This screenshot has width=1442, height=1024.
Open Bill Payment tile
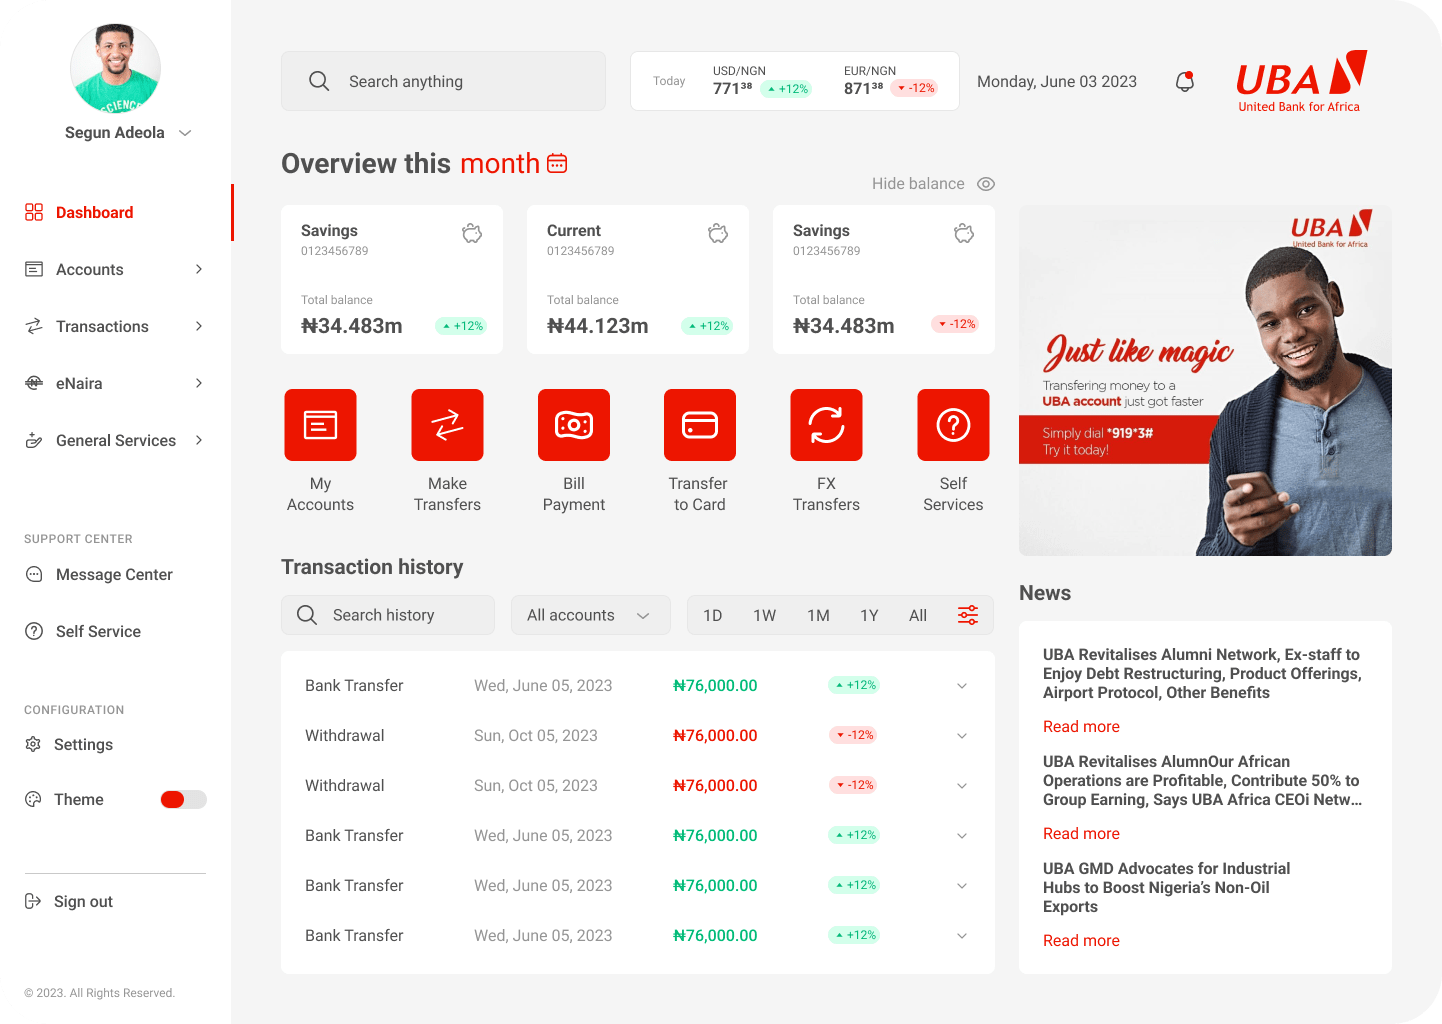[x=574, y=425]
